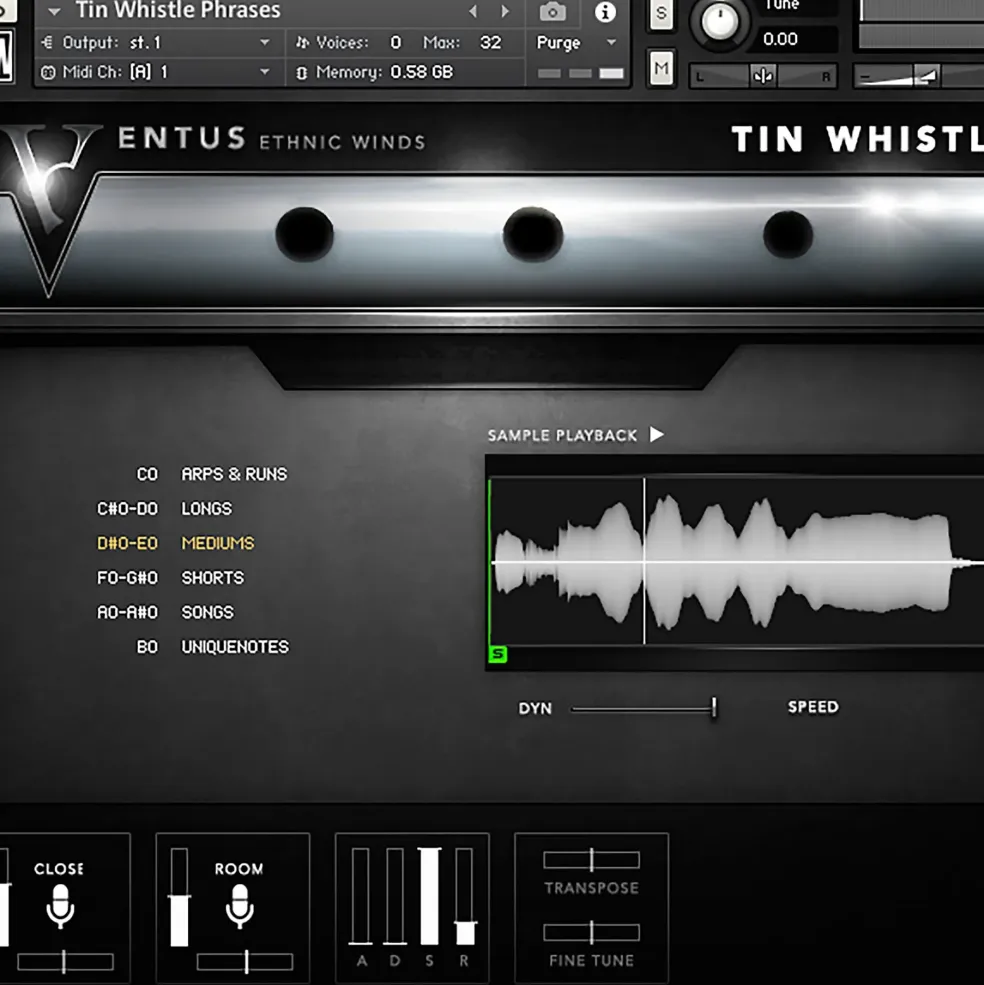The height and width of the screenshot is (985, 984).
Task: Mute the instrument with M button
Action: coord(661,68)
